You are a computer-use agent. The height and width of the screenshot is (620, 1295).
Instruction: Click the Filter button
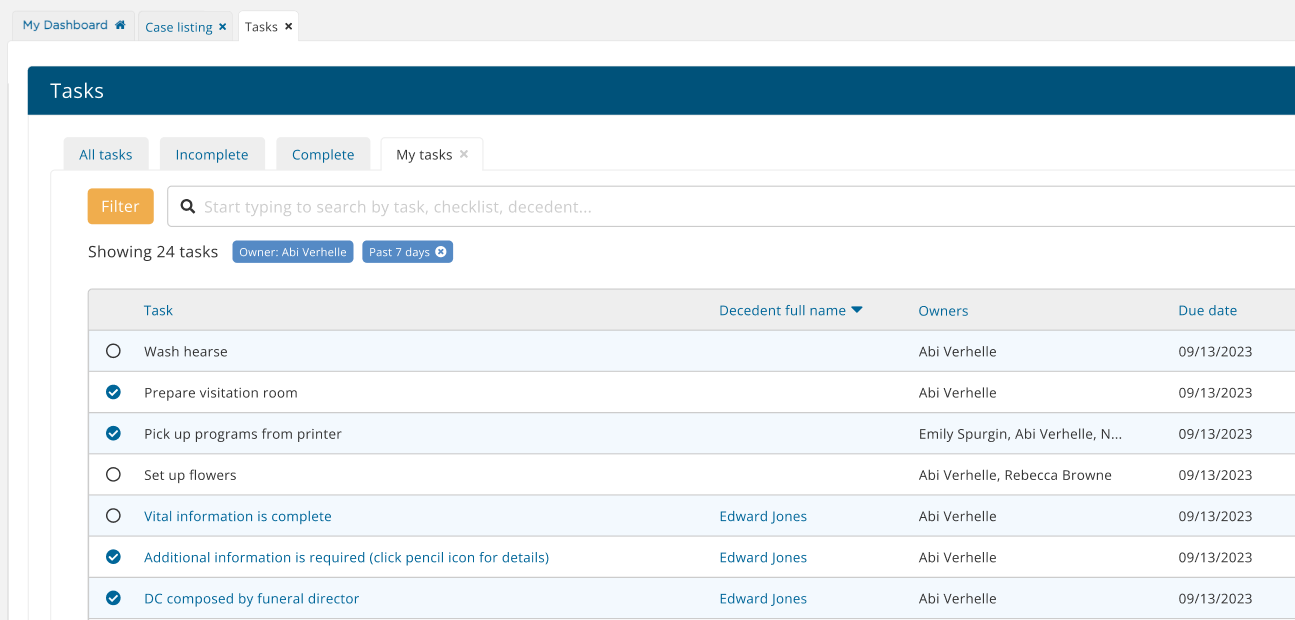120,206
